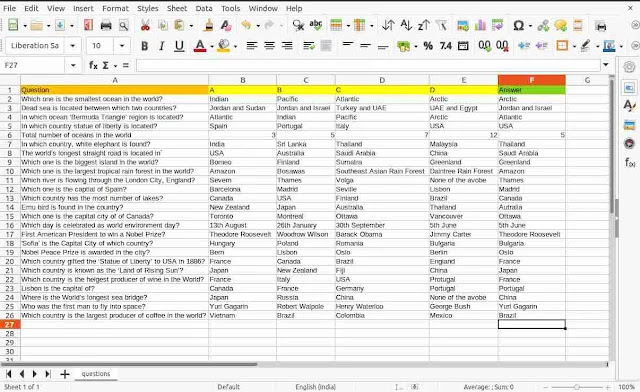Toggle Wrap Text

[309, 46]
